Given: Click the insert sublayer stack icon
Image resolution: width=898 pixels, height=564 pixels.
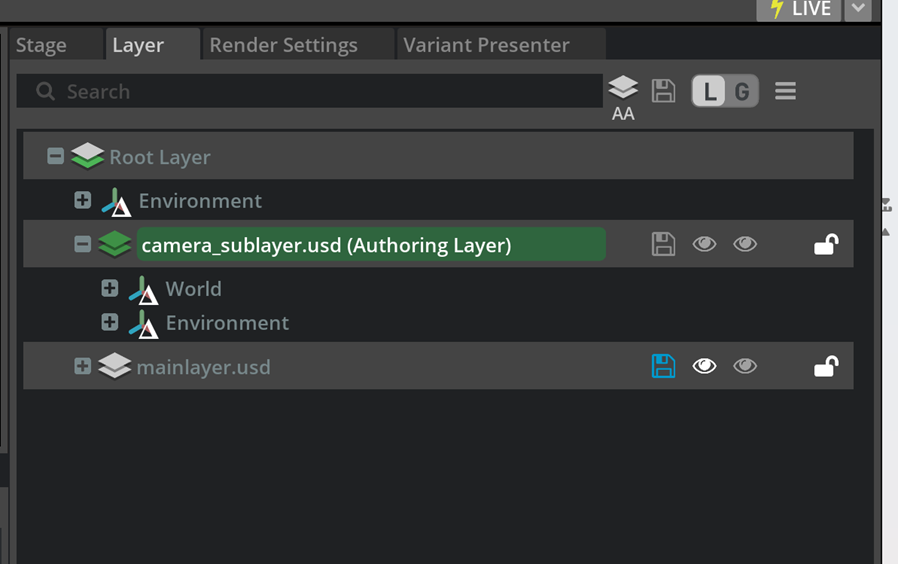Looking at the screenshot, I should coord(623,88).
